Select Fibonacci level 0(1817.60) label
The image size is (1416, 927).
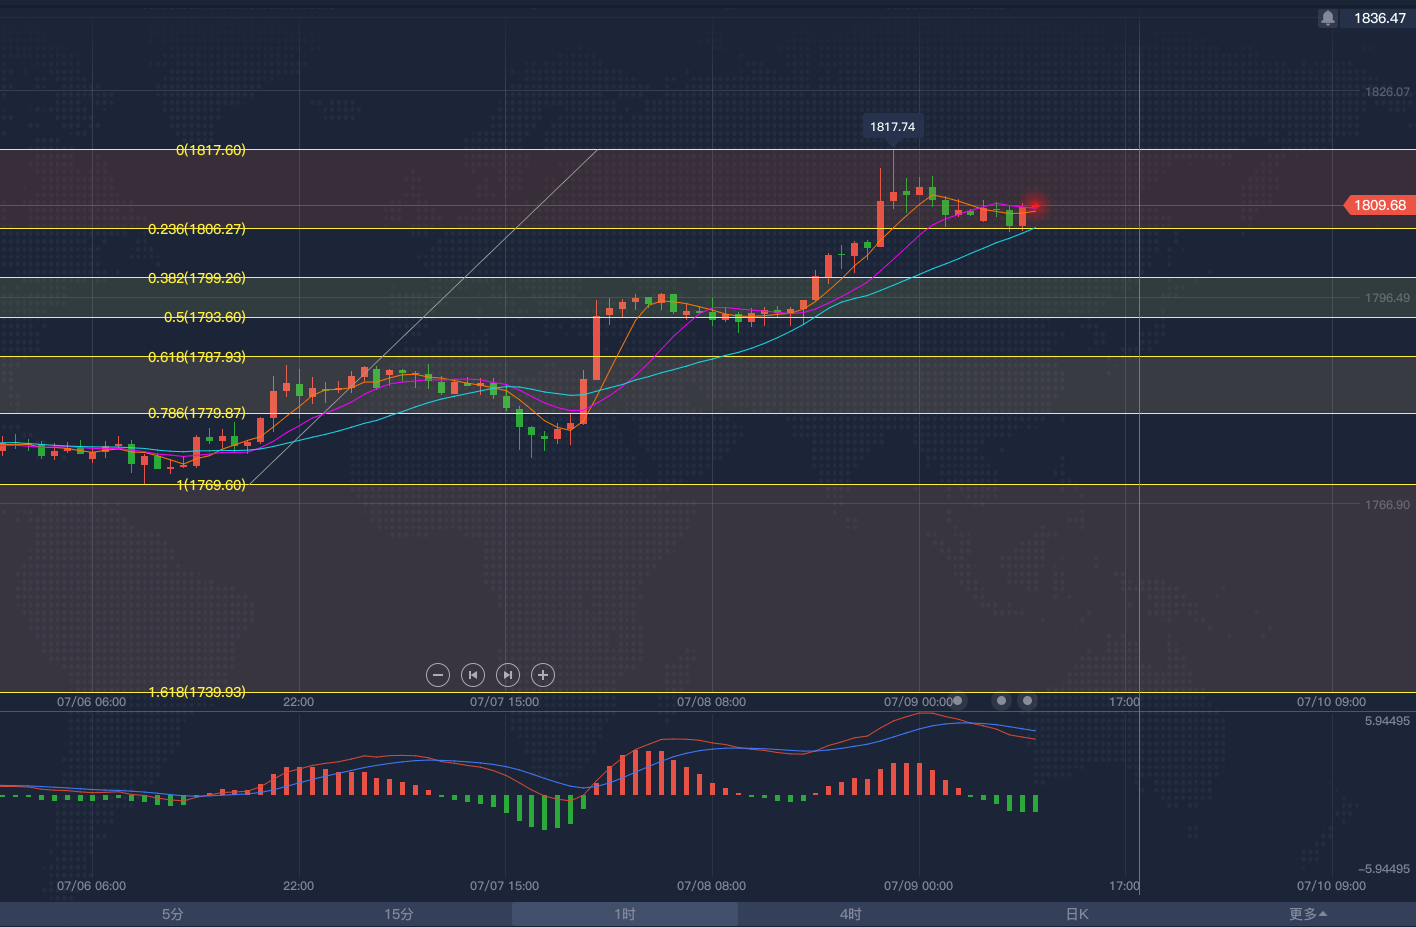coord(211,150)
